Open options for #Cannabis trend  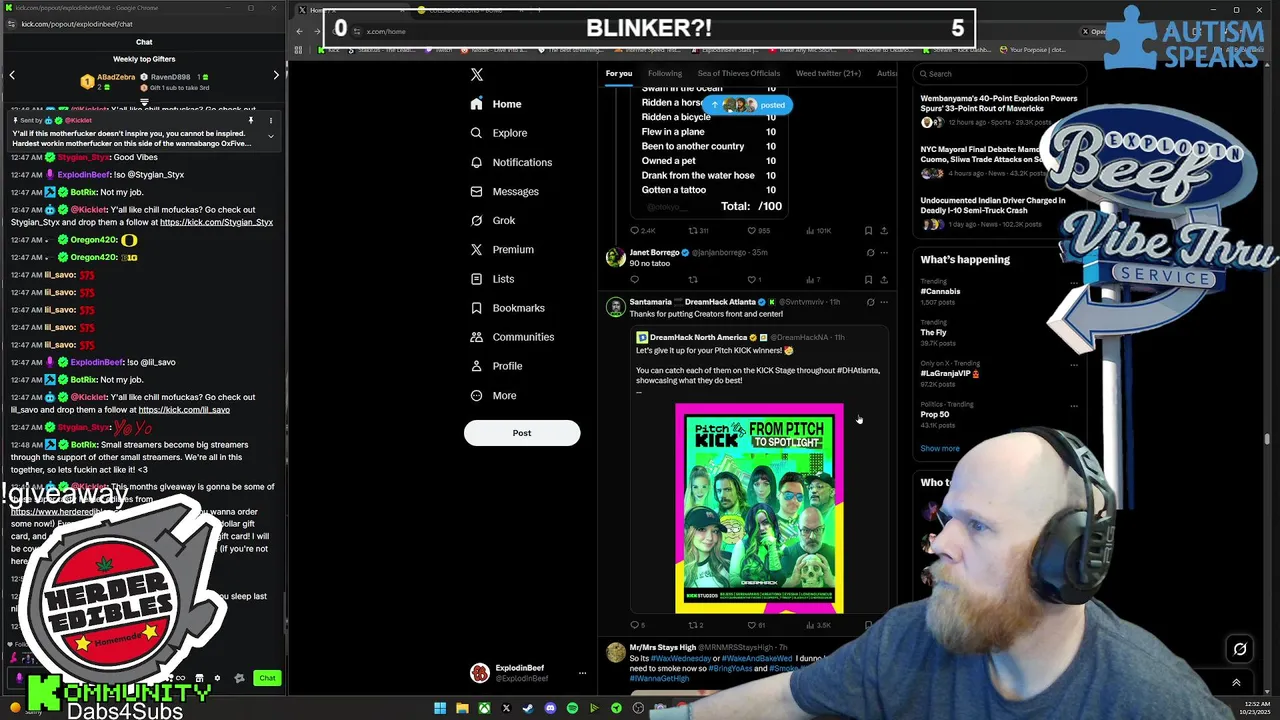pos(1074,283)
